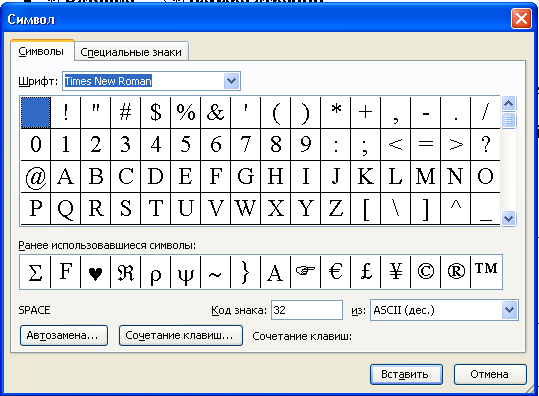
Task: Choose the equals sign symbol
Action: 425,145
